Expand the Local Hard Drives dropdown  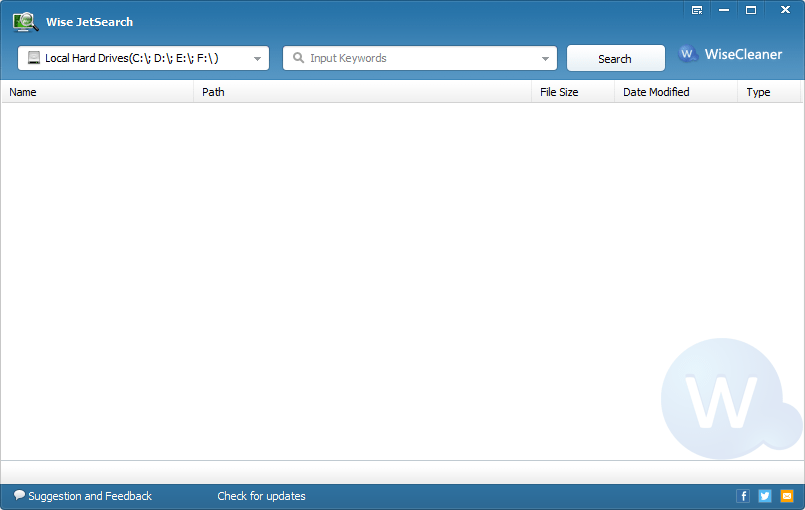click(x=257, y=59)
